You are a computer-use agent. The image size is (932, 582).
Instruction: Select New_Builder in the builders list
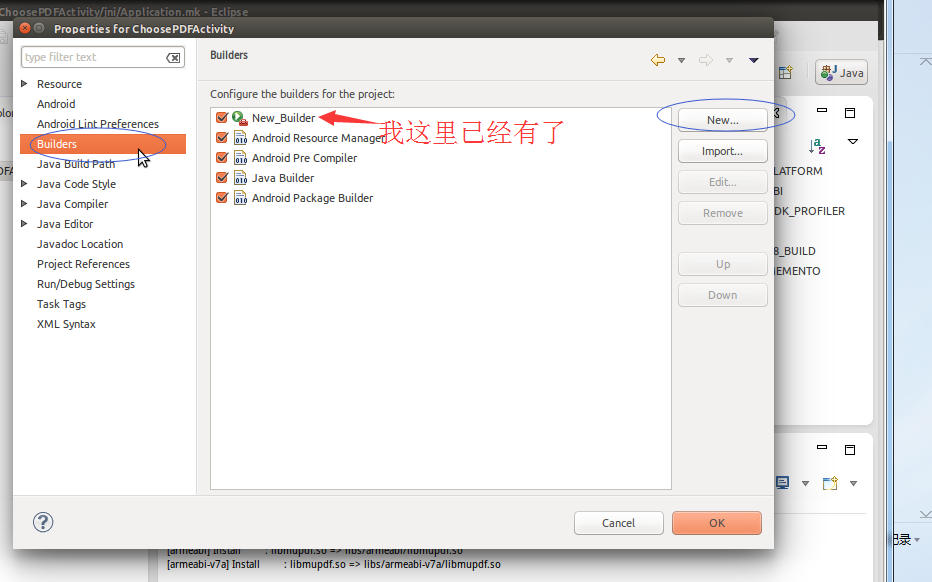pyautogui.click(x=284, y=118)
